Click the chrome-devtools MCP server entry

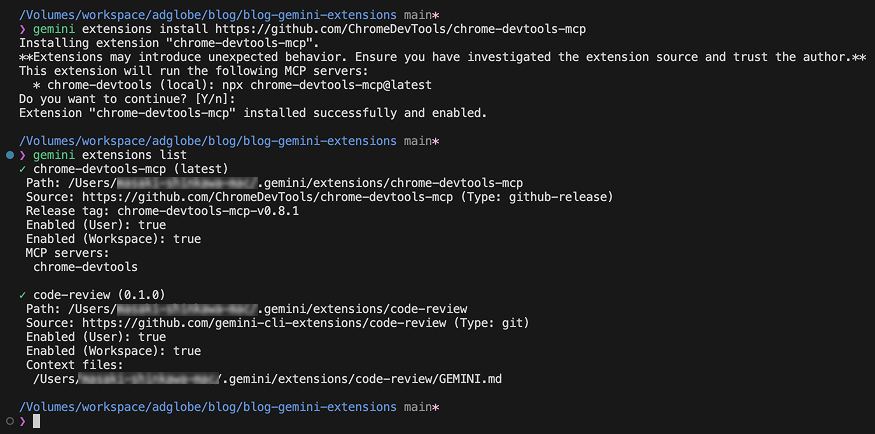[85, 267]
